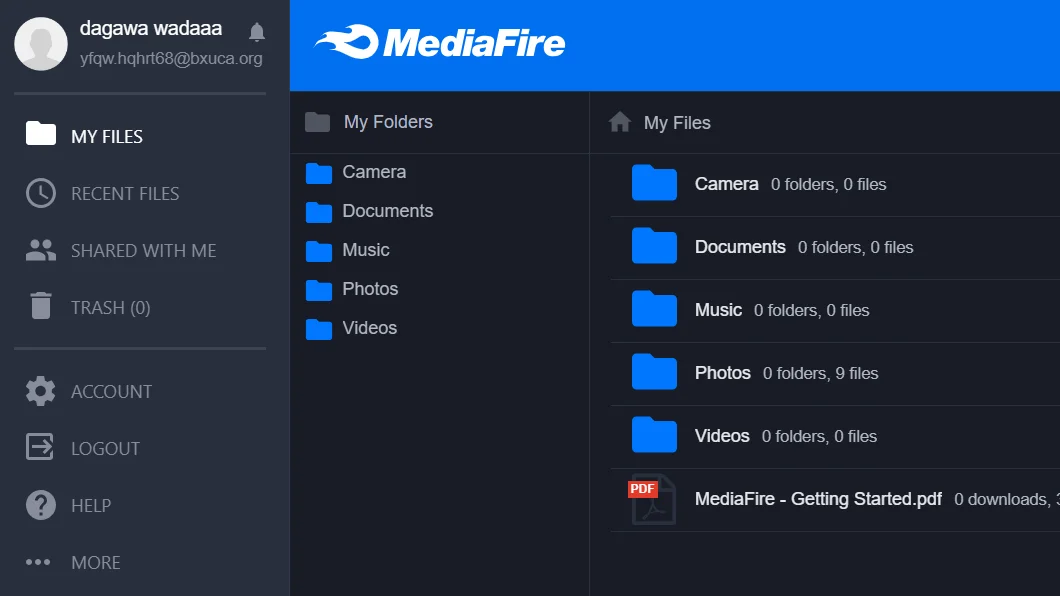Click the Documents folder icon in My Folders tree

[x=319, y=212]
